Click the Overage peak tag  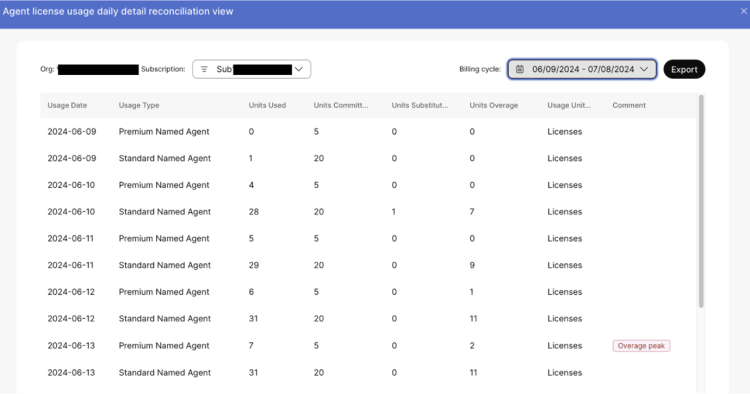[x=641, y=346]
